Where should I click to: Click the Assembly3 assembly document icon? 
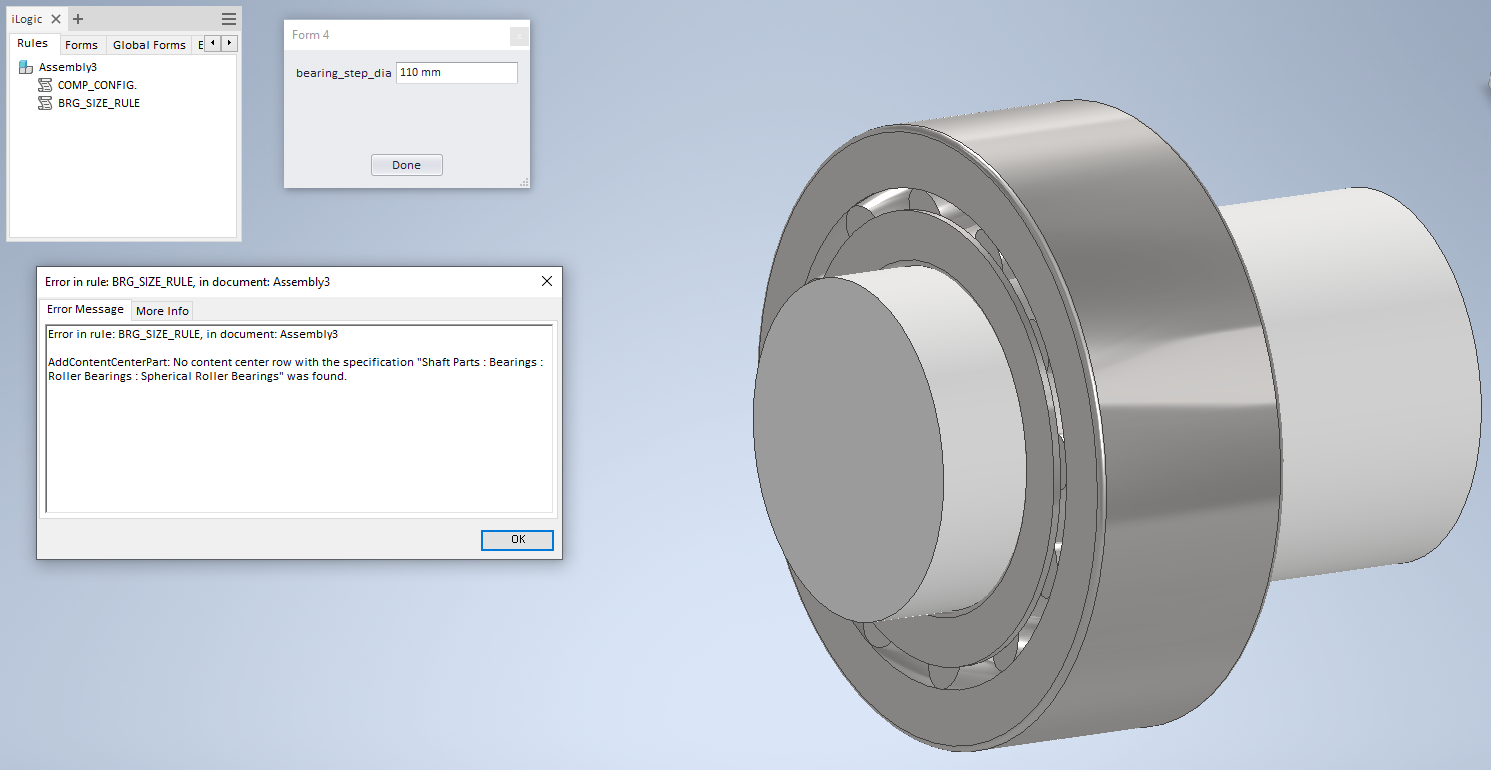point(24,66)
